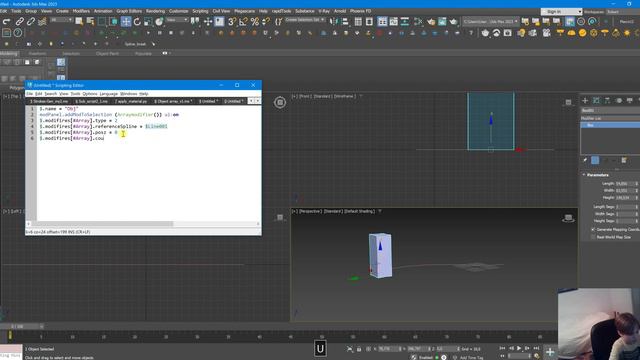Click the Length value field
The image size is (640, 360).
tap(625, 184)
